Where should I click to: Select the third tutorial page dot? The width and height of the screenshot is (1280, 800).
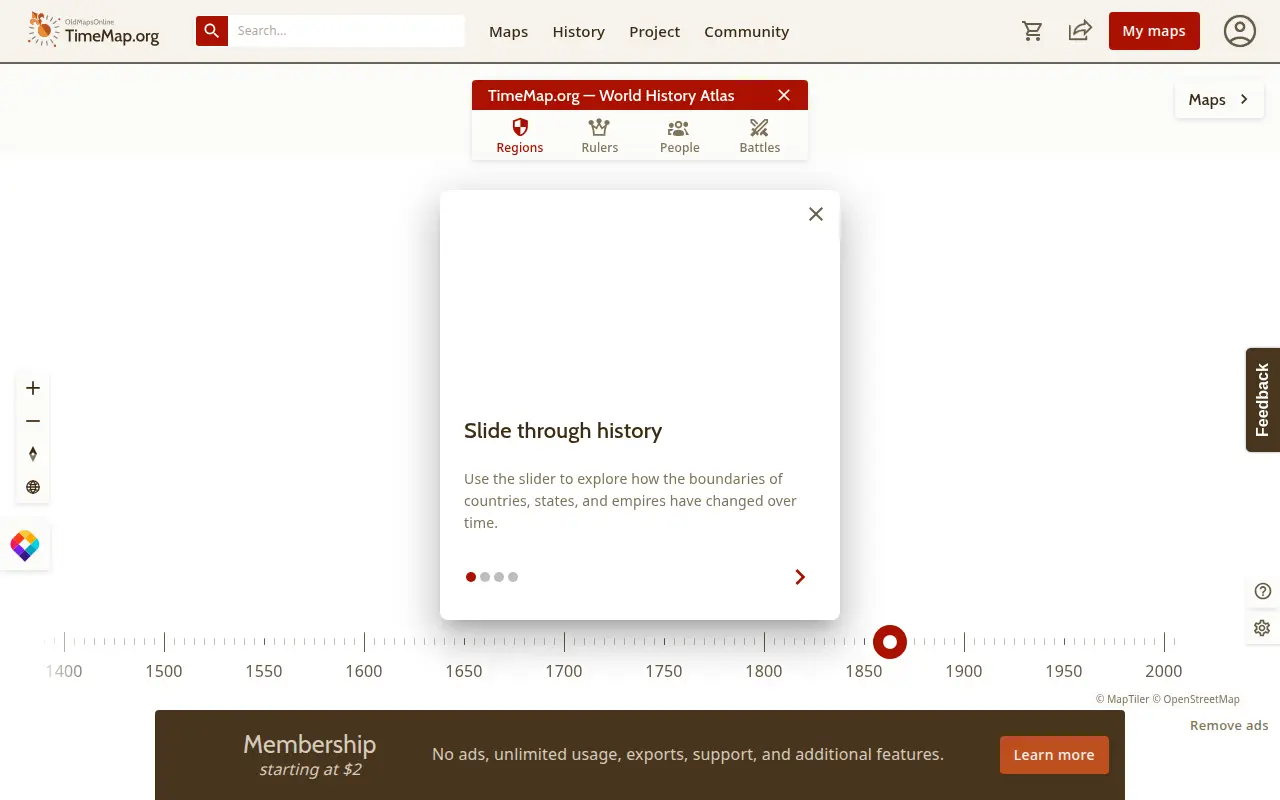[x=499, y=577]
